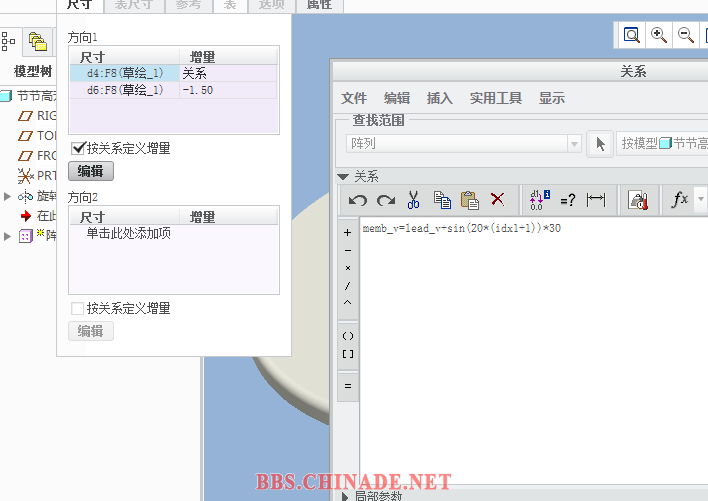Insert divide slash operator
Screen dimensions: 708x501
click(347, 286)
